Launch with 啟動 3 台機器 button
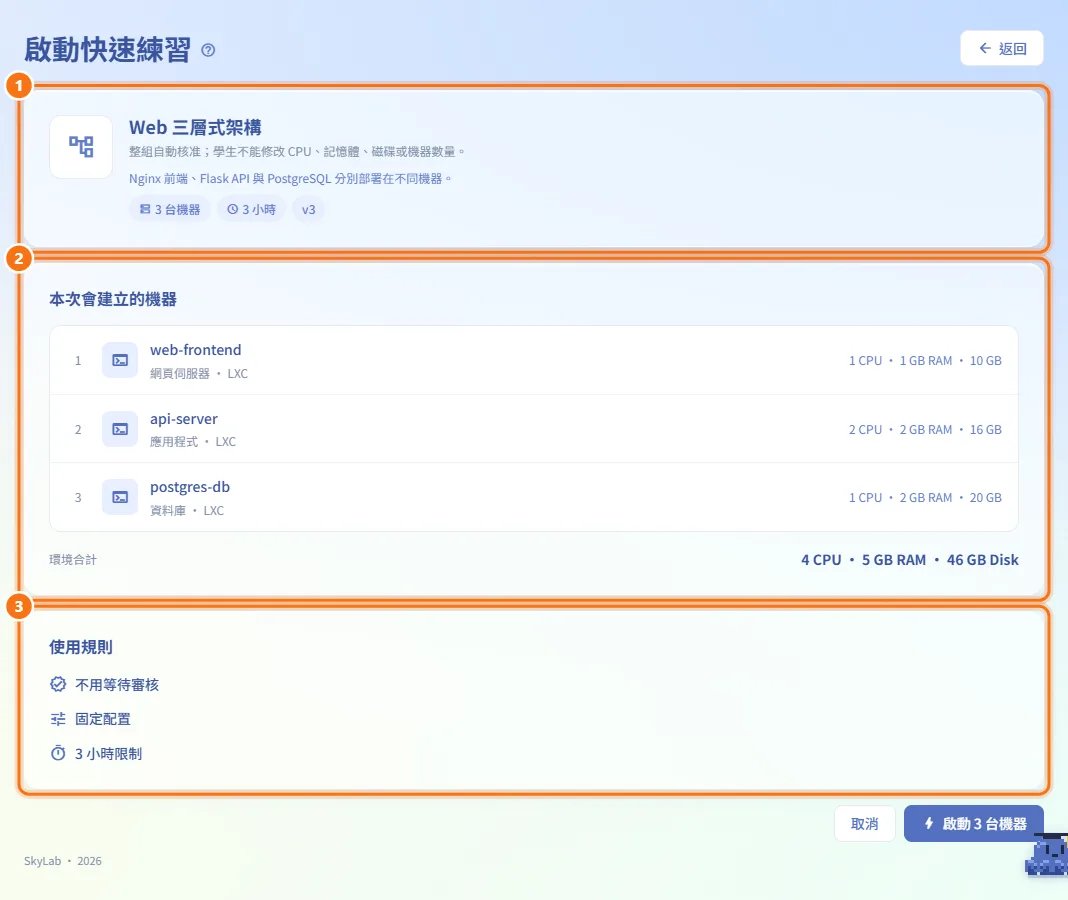This screenshot has height=900, width=1068. click(x=974, y=824)
